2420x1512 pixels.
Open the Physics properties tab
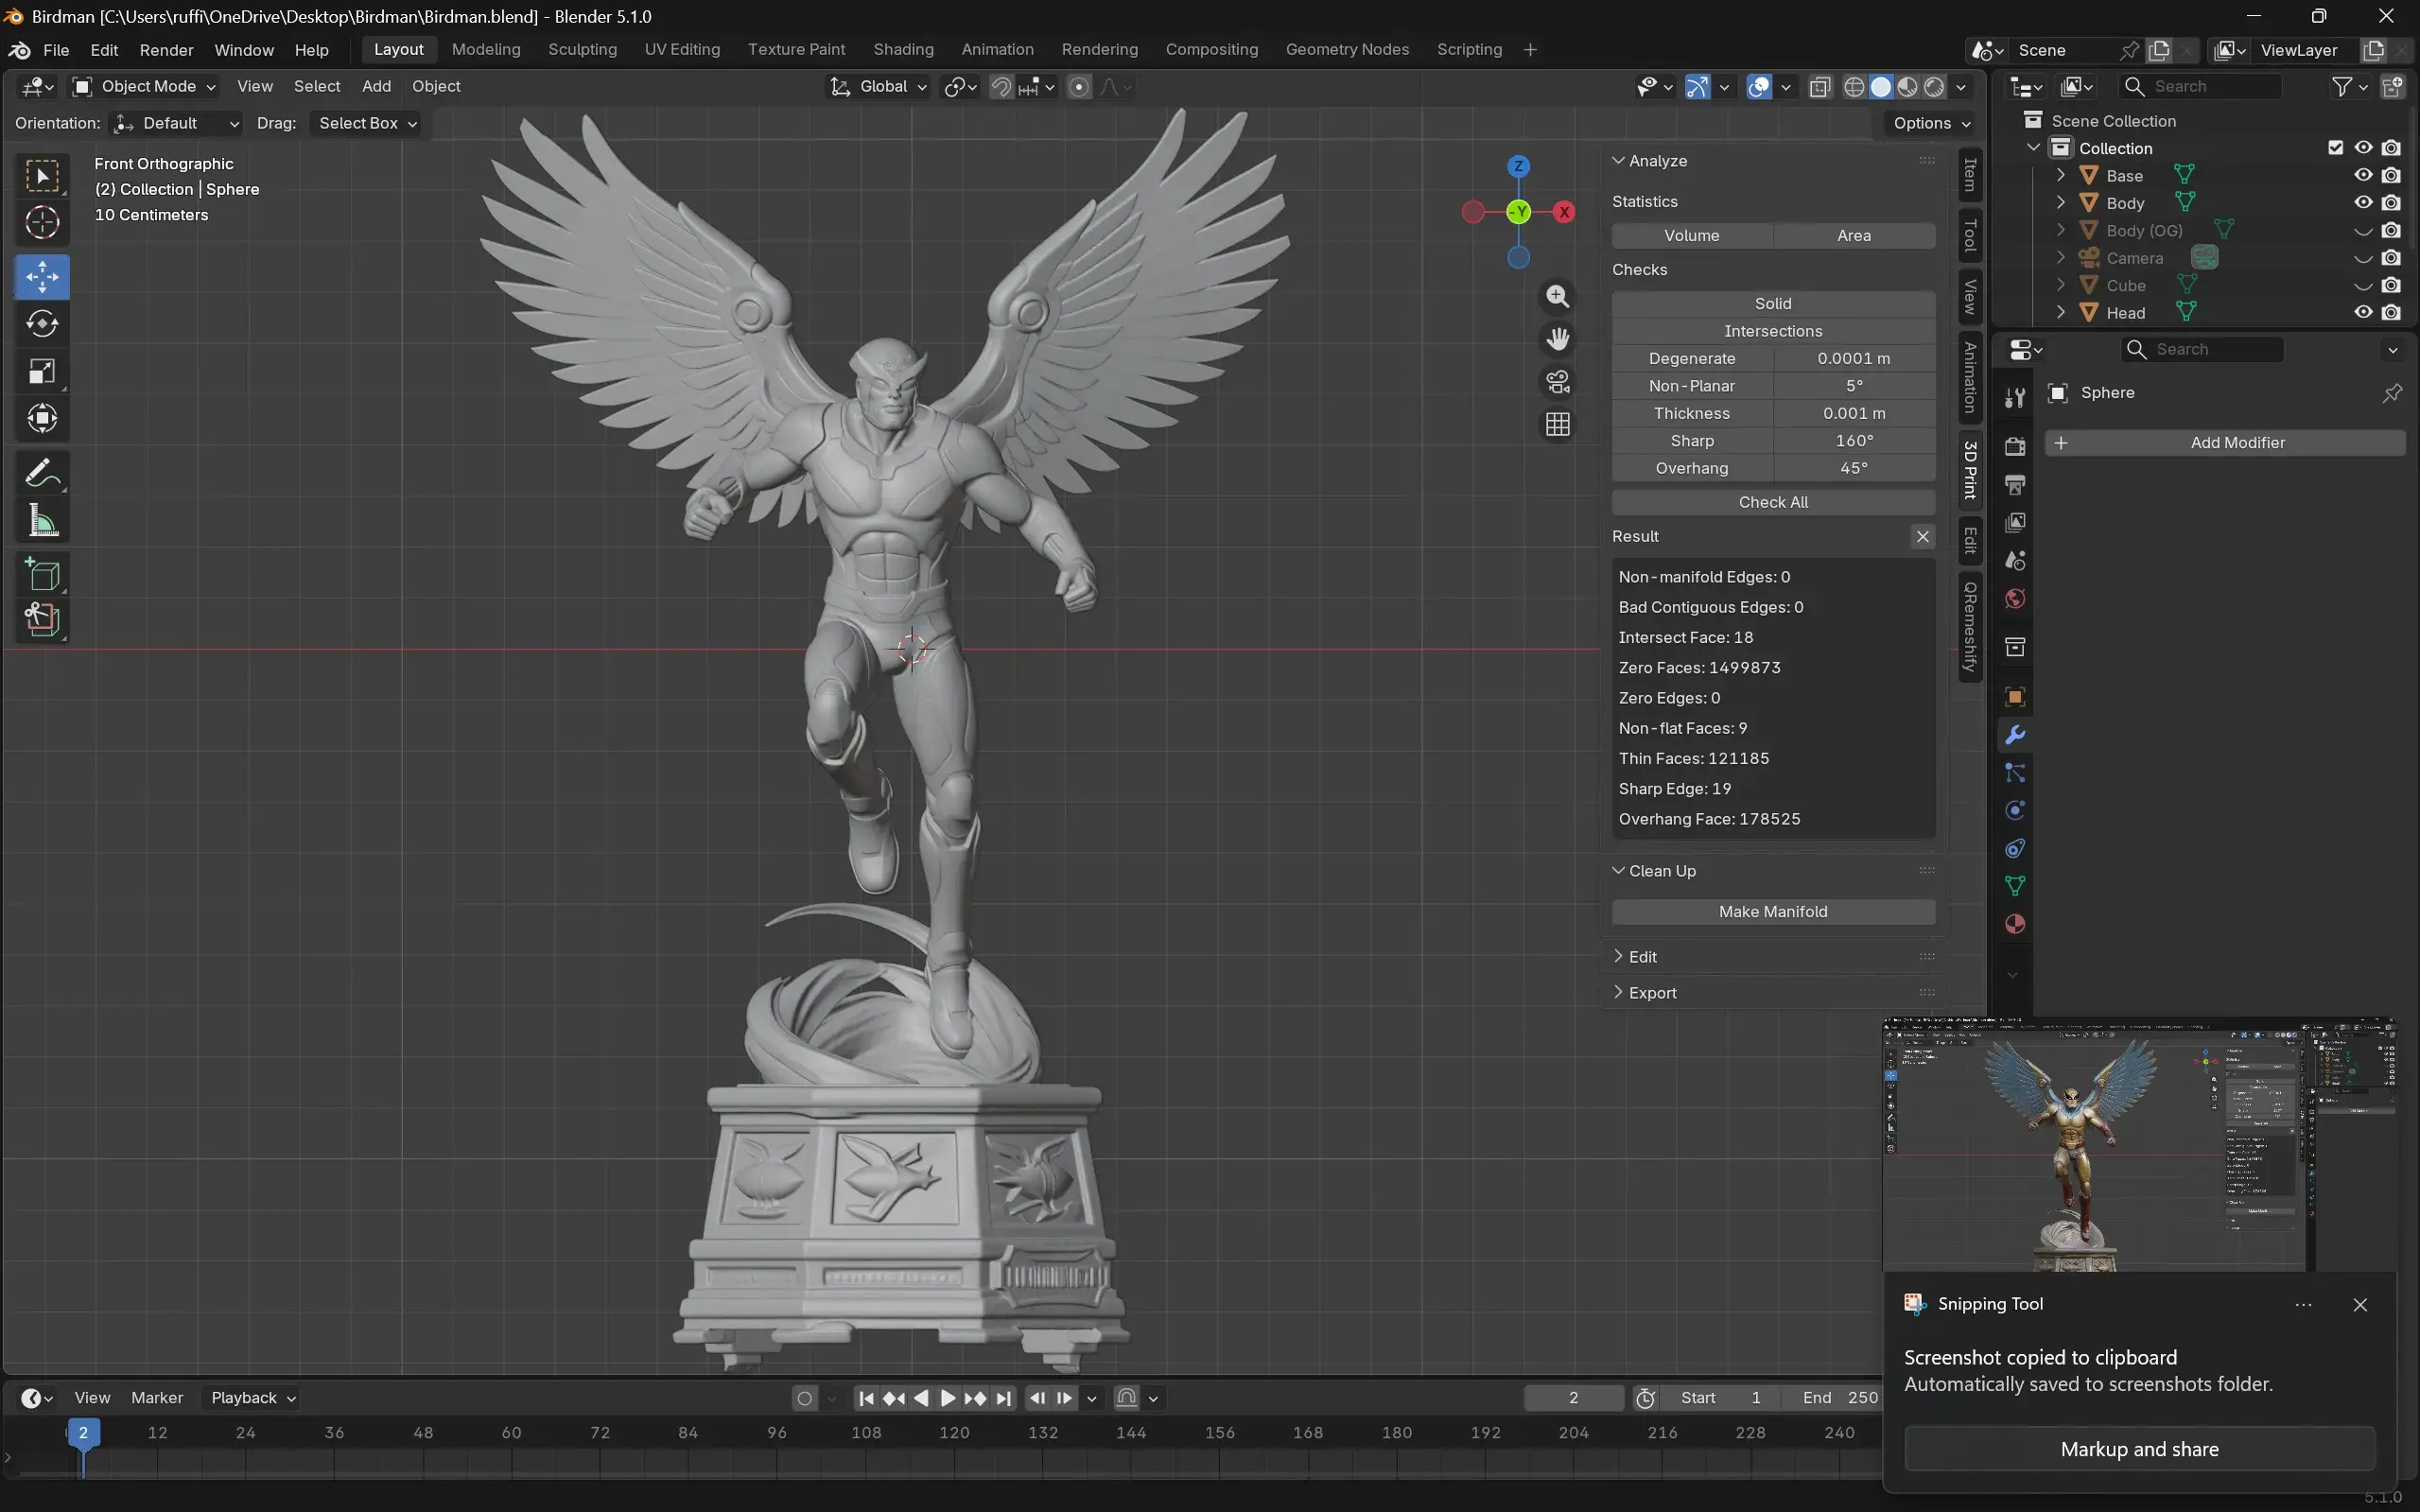[2015, 811]
